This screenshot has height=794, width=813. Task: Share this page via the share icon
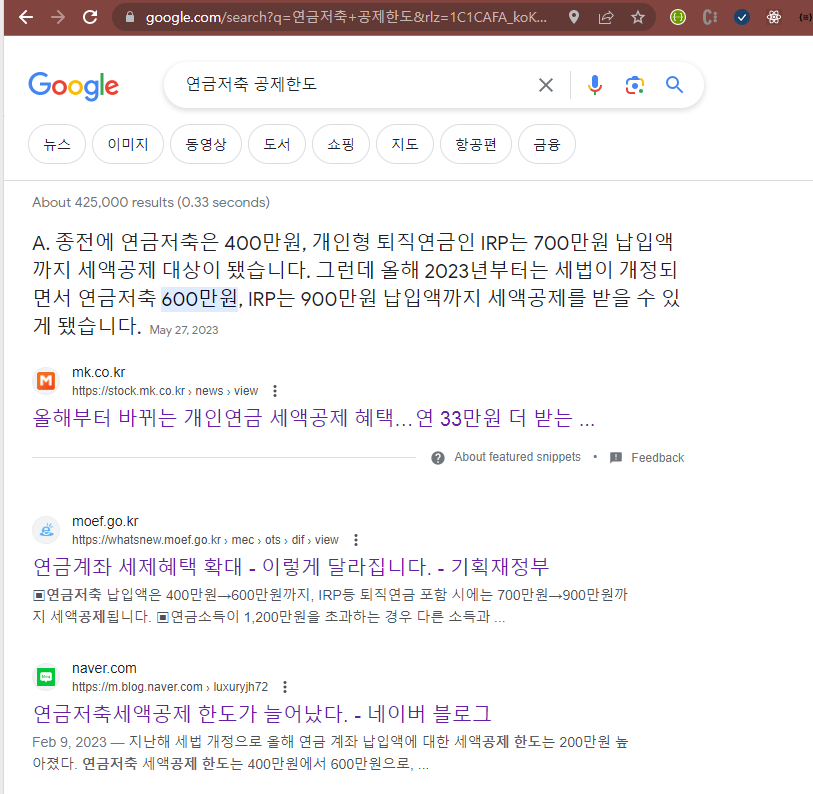pos(606,17)
